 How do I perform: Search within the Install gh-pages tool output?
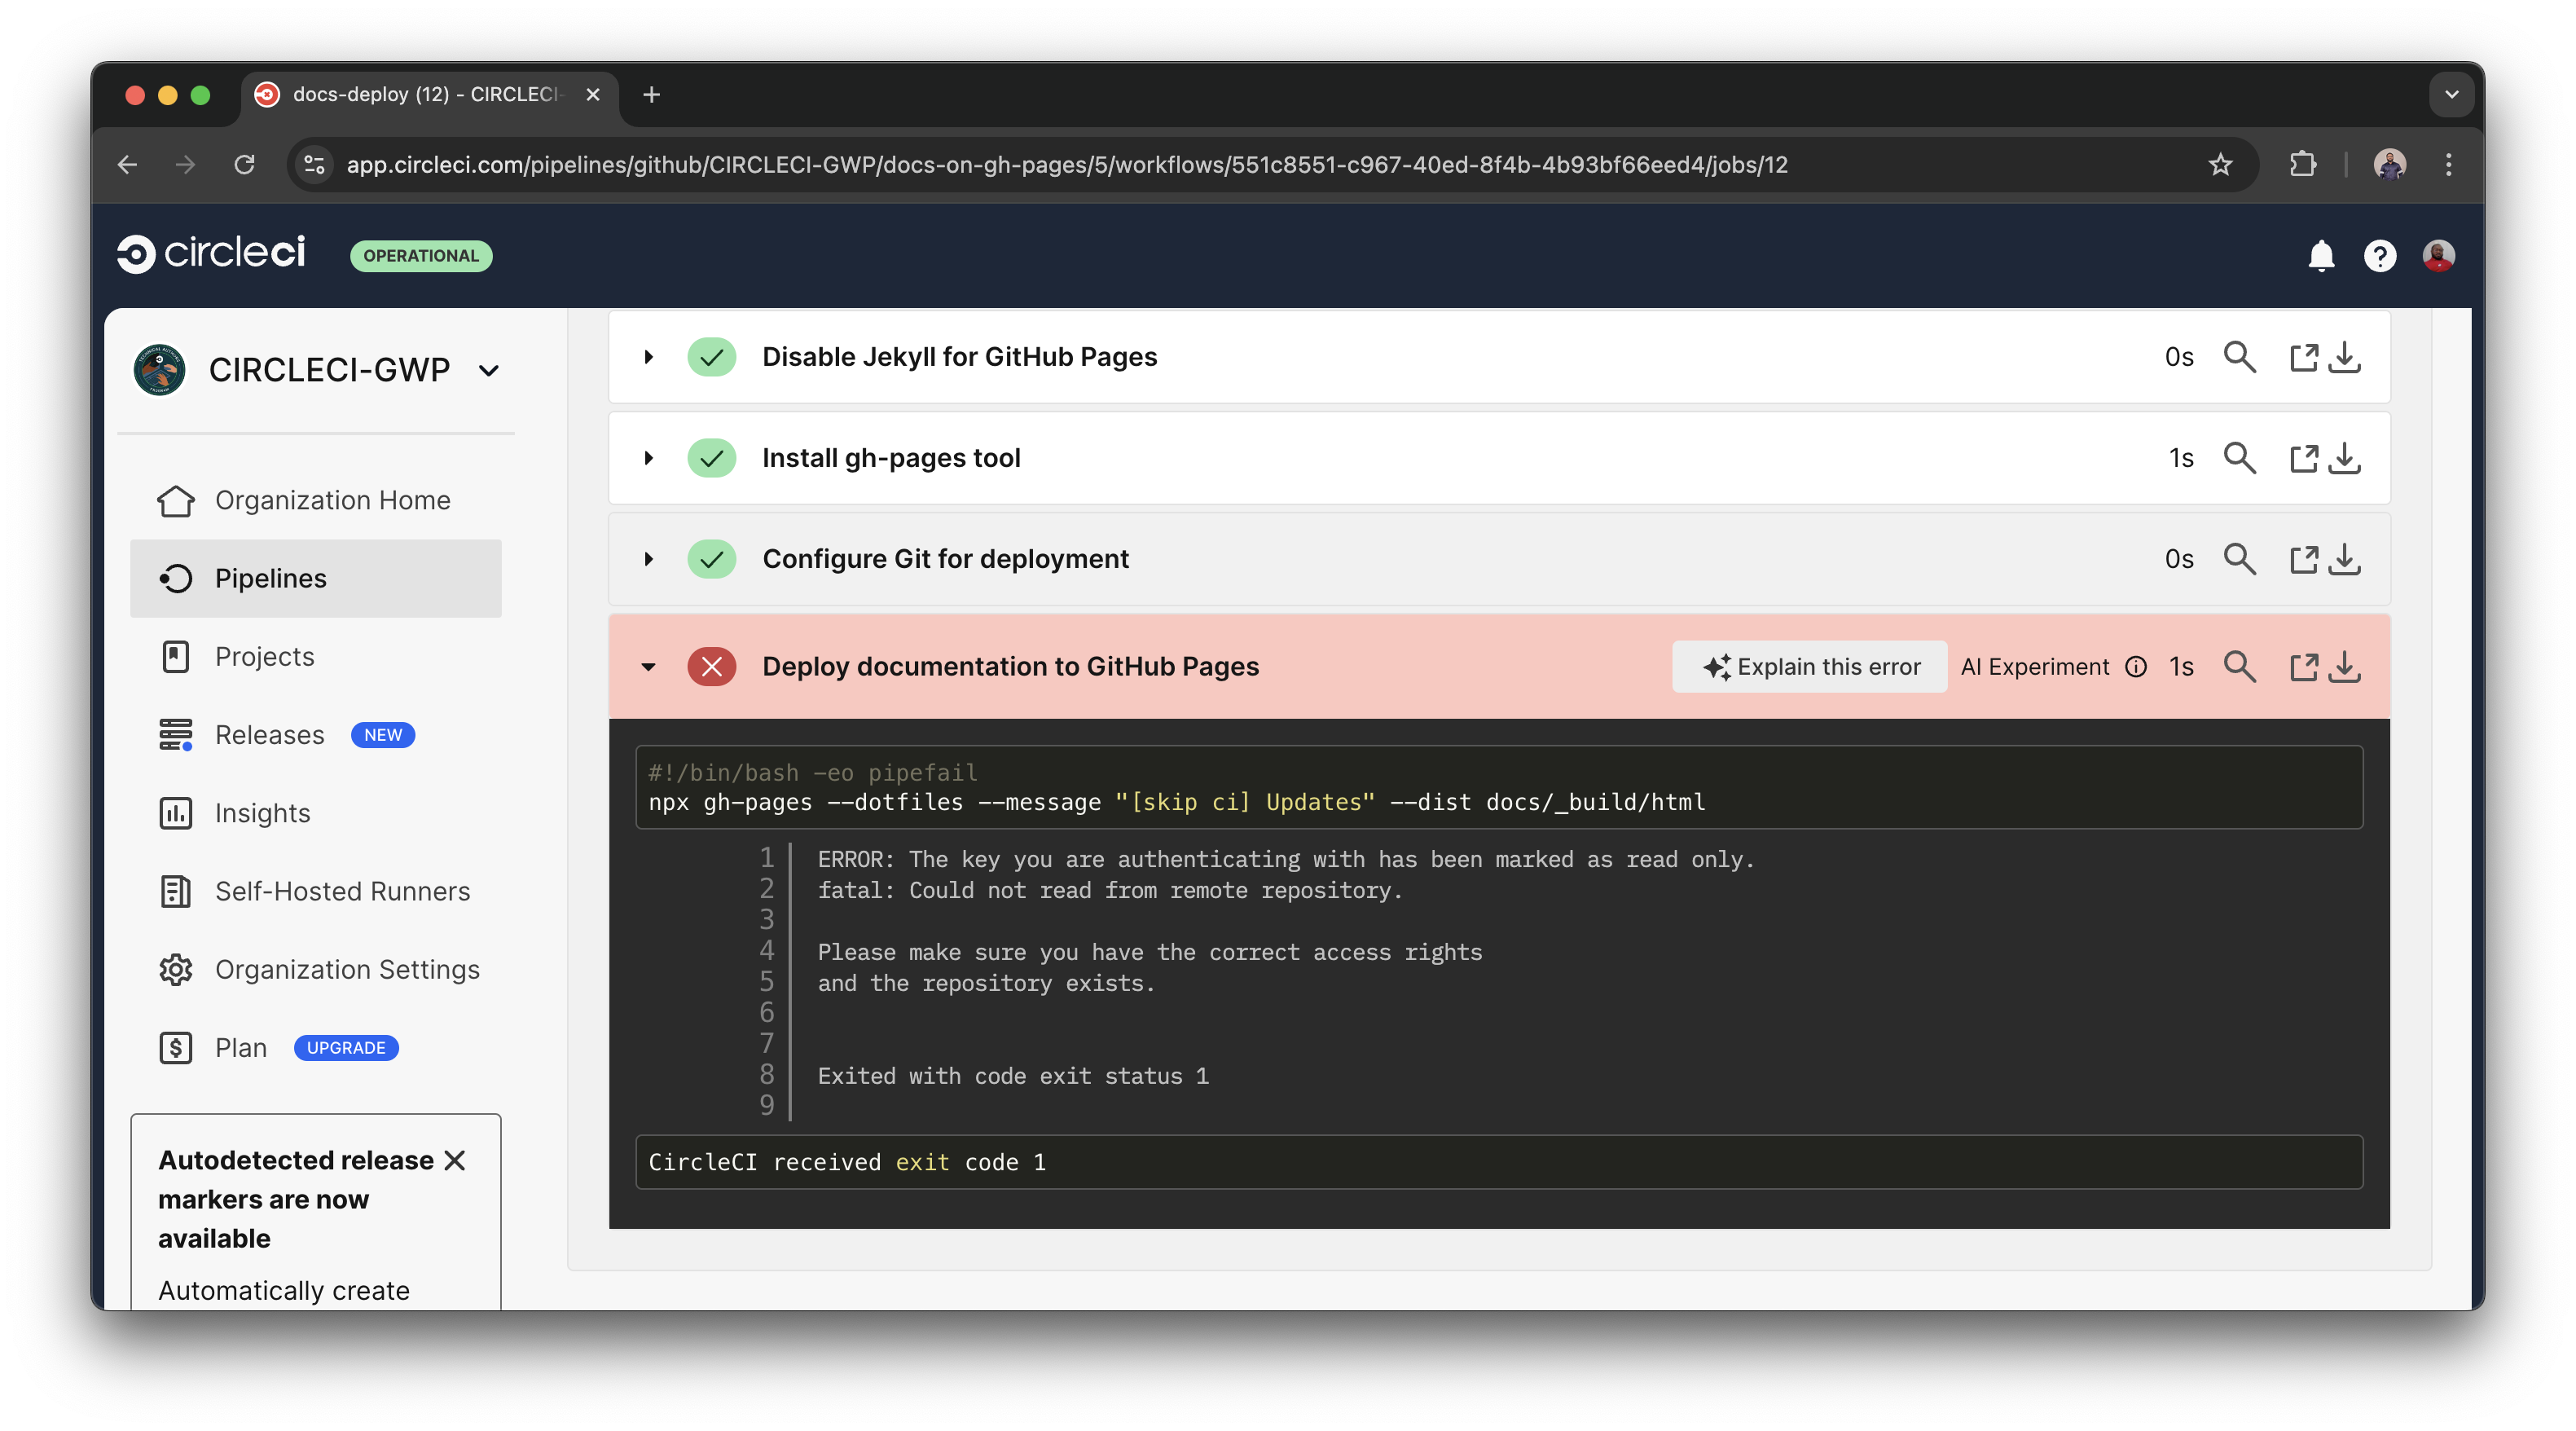click(x=2241, y=458)
